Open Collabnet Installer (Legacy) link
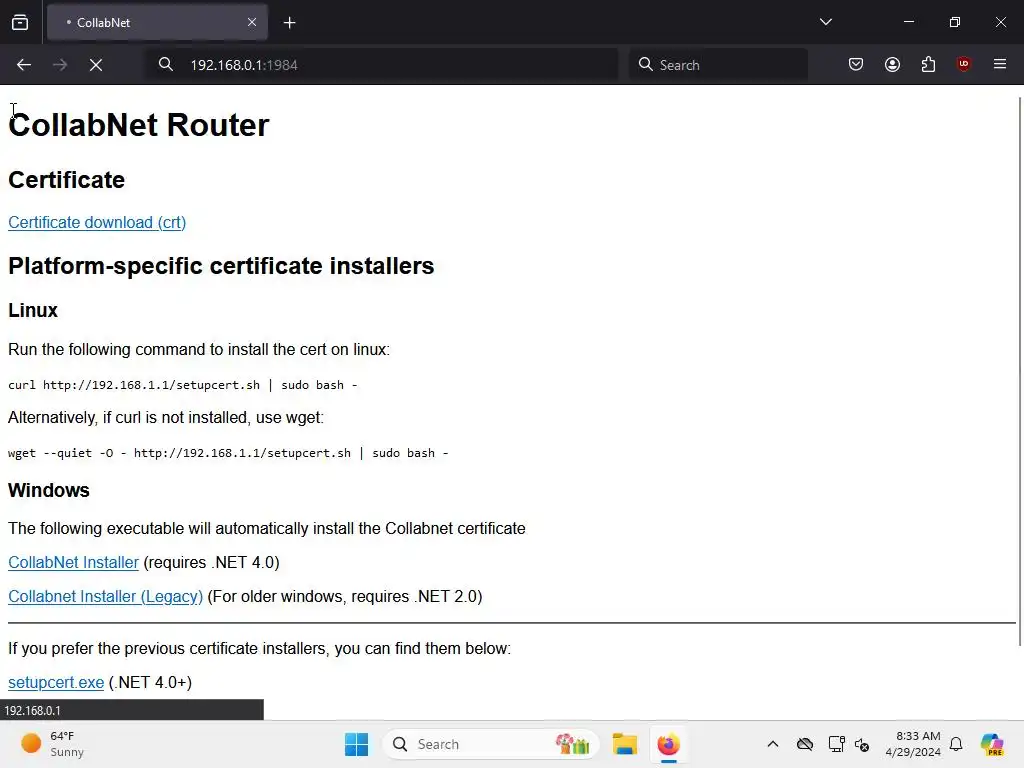This screenshot has height=768, width=1024. click(105, 596)
